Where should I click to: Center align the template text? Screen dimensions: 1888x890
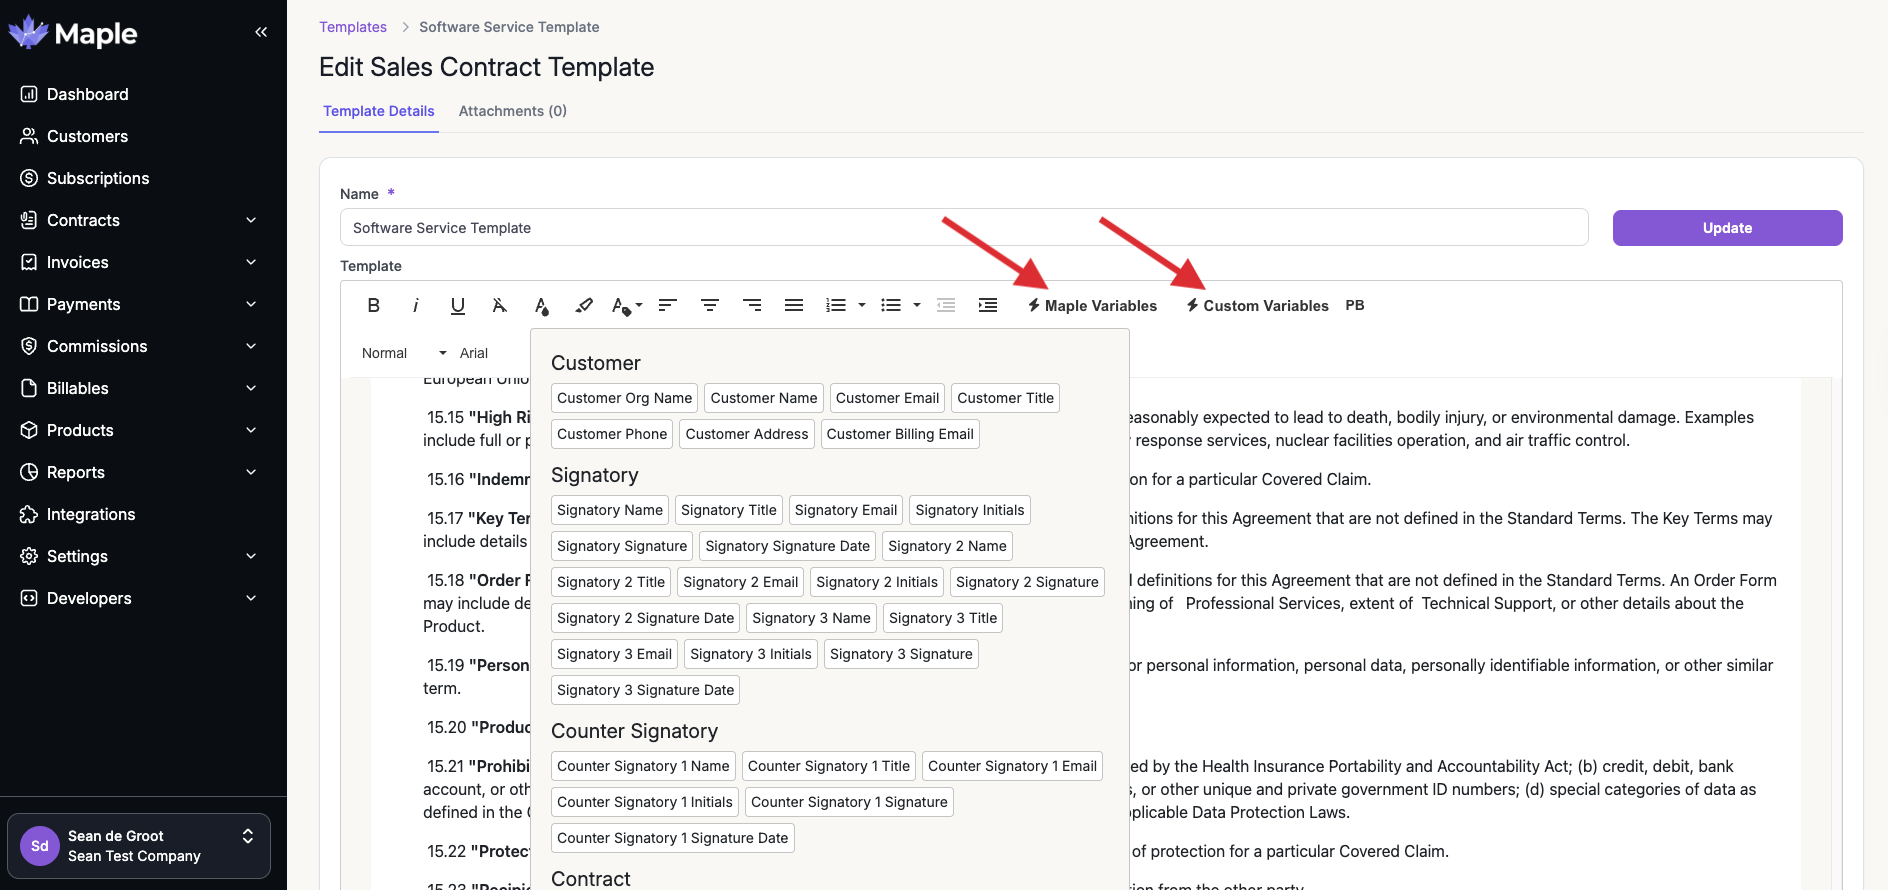[710, 306]
